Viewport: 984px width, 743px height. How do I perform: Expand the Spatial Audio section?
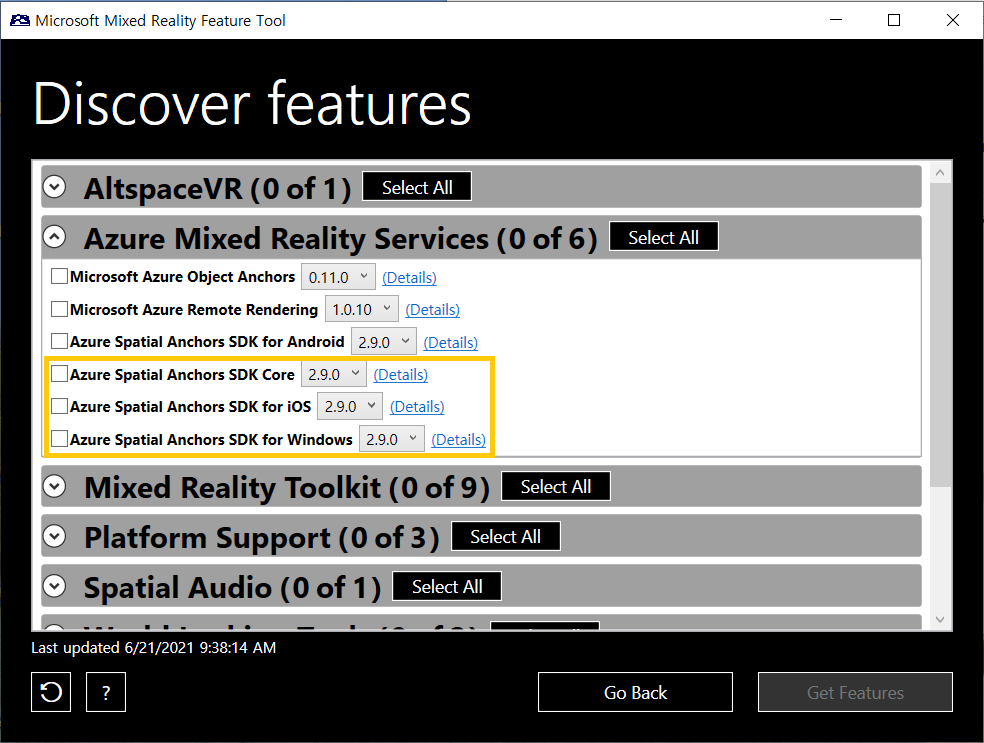click(55, 586)
